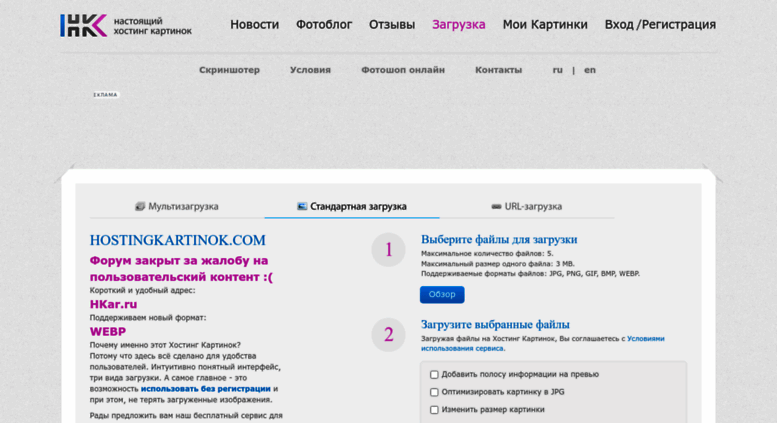Switch to Мультизагрузка tab

click(x=177, y=206)
